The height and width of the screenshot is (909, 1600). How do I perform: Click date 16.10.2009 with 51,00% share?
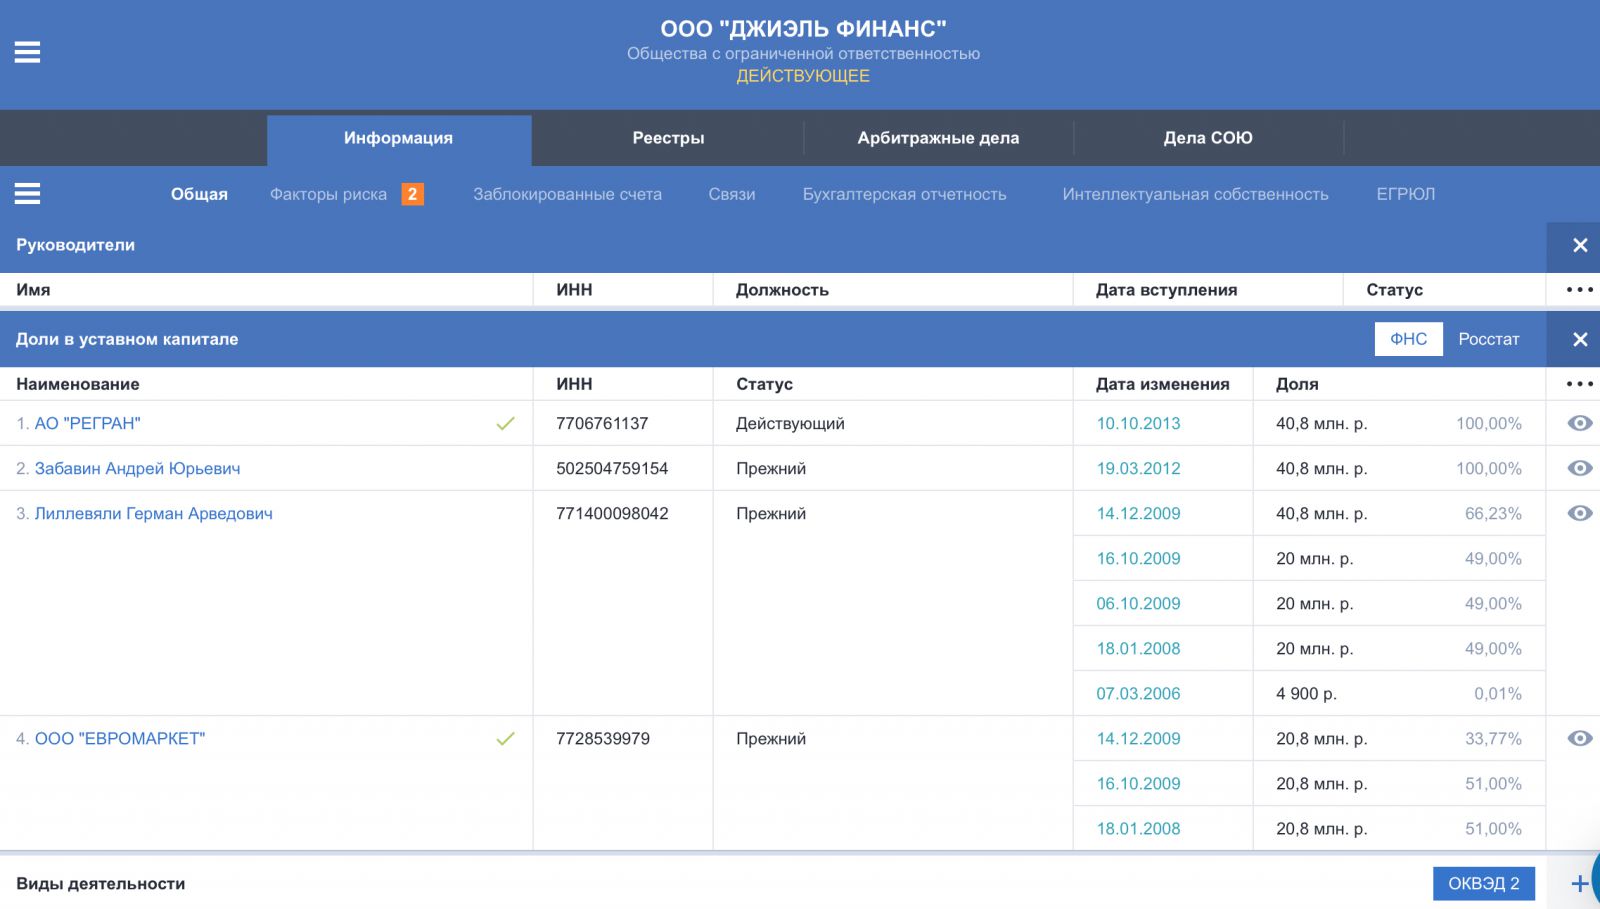pos(1138,783)
